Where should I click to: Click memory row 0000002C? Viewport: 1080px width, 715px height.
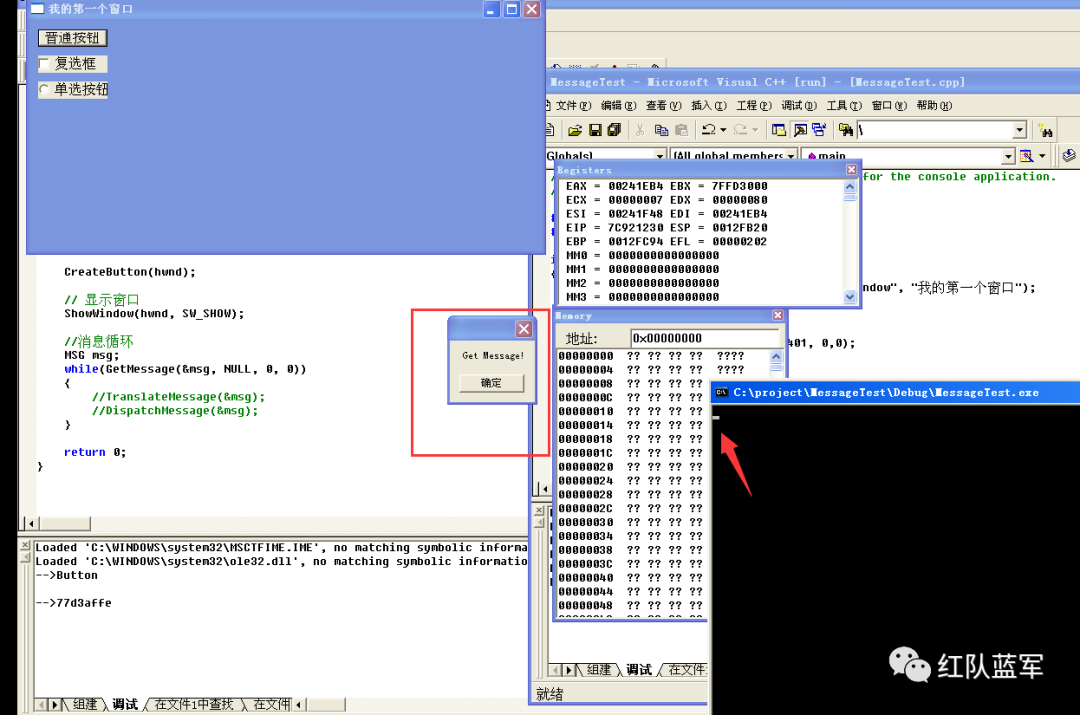(630, 508)
